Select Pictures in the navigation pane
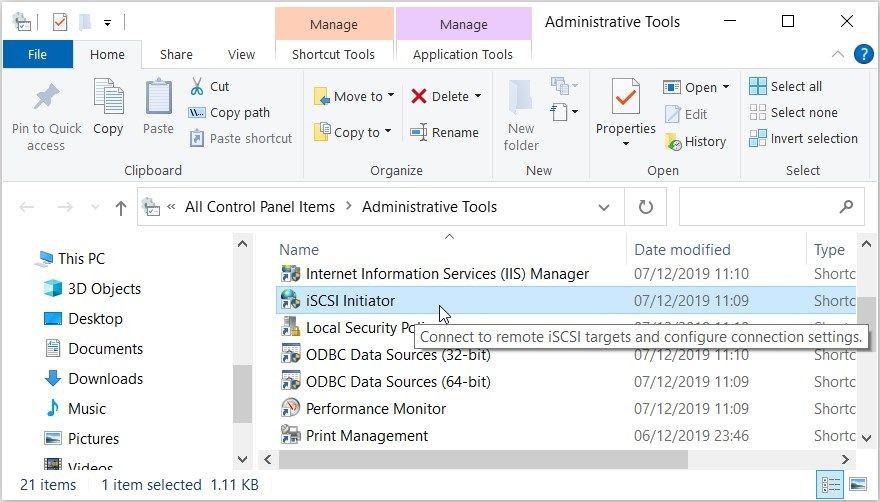The width and height of the screenshot is (880, 502). point(82,438)
